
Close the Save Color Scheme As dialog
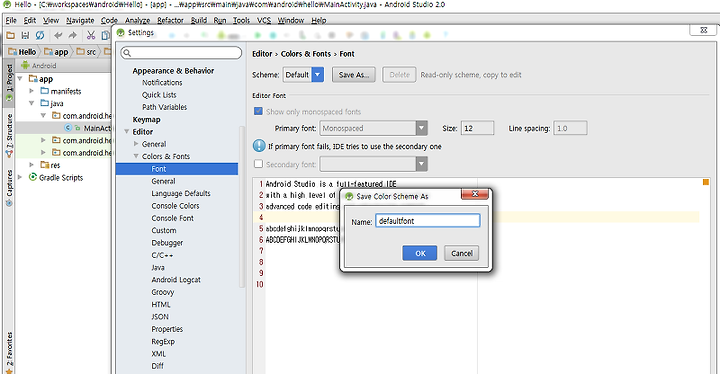(475, 194)
